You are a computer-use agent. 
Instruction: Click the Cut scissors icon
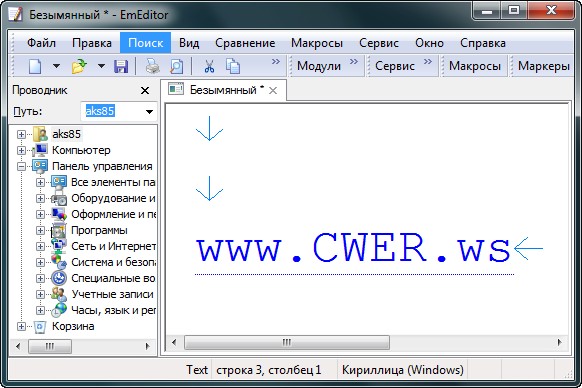pyautogui.click(x=209, y=66)
